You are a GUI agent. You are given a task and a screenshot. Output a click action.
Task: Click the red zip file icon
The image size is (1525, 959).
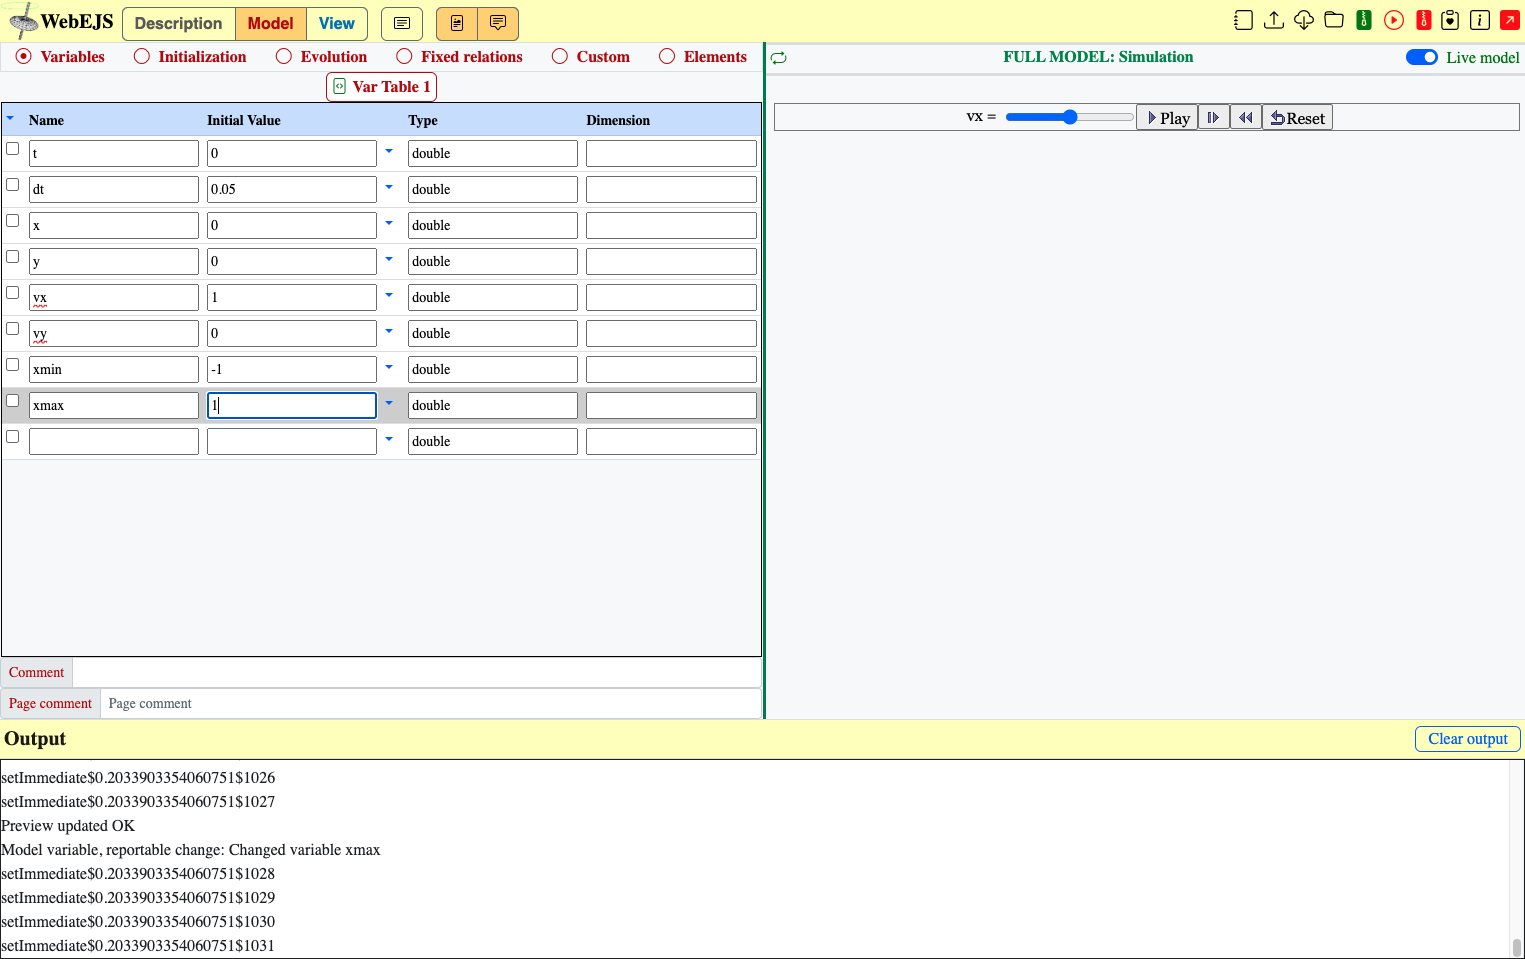point(1424,20)
